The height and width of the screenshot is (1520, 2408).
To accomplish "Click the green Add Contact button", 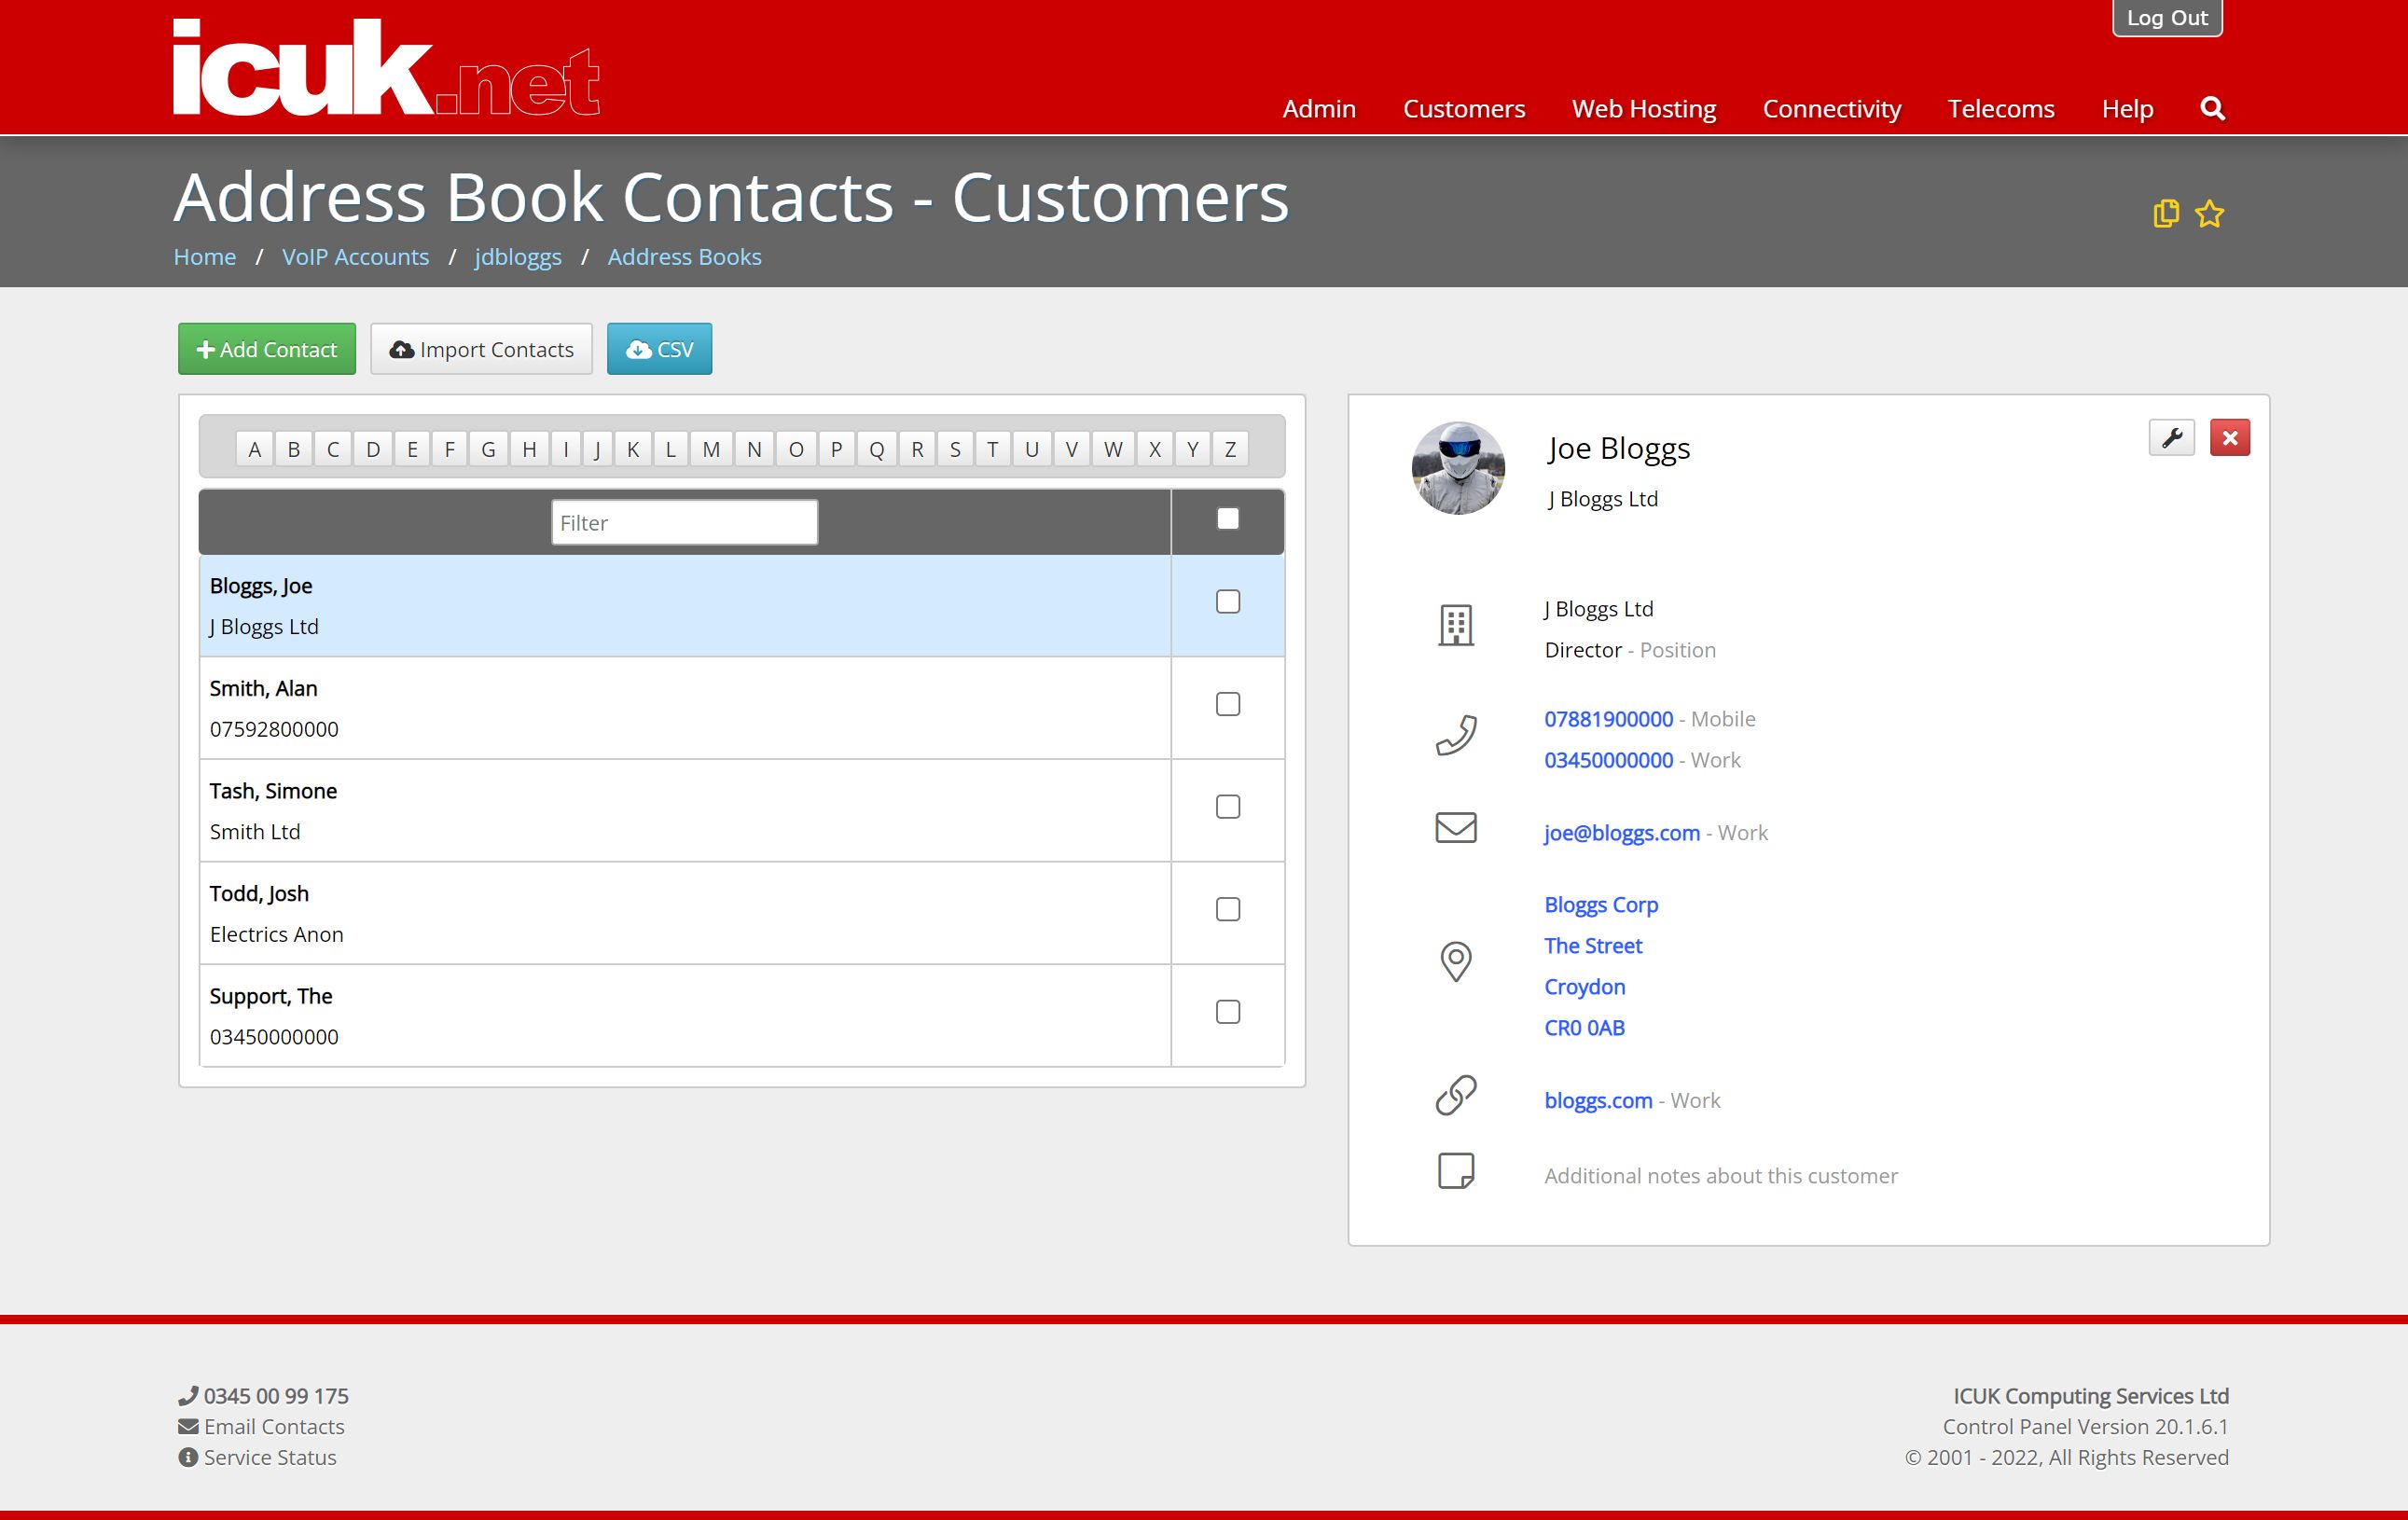I will point(267,349).
